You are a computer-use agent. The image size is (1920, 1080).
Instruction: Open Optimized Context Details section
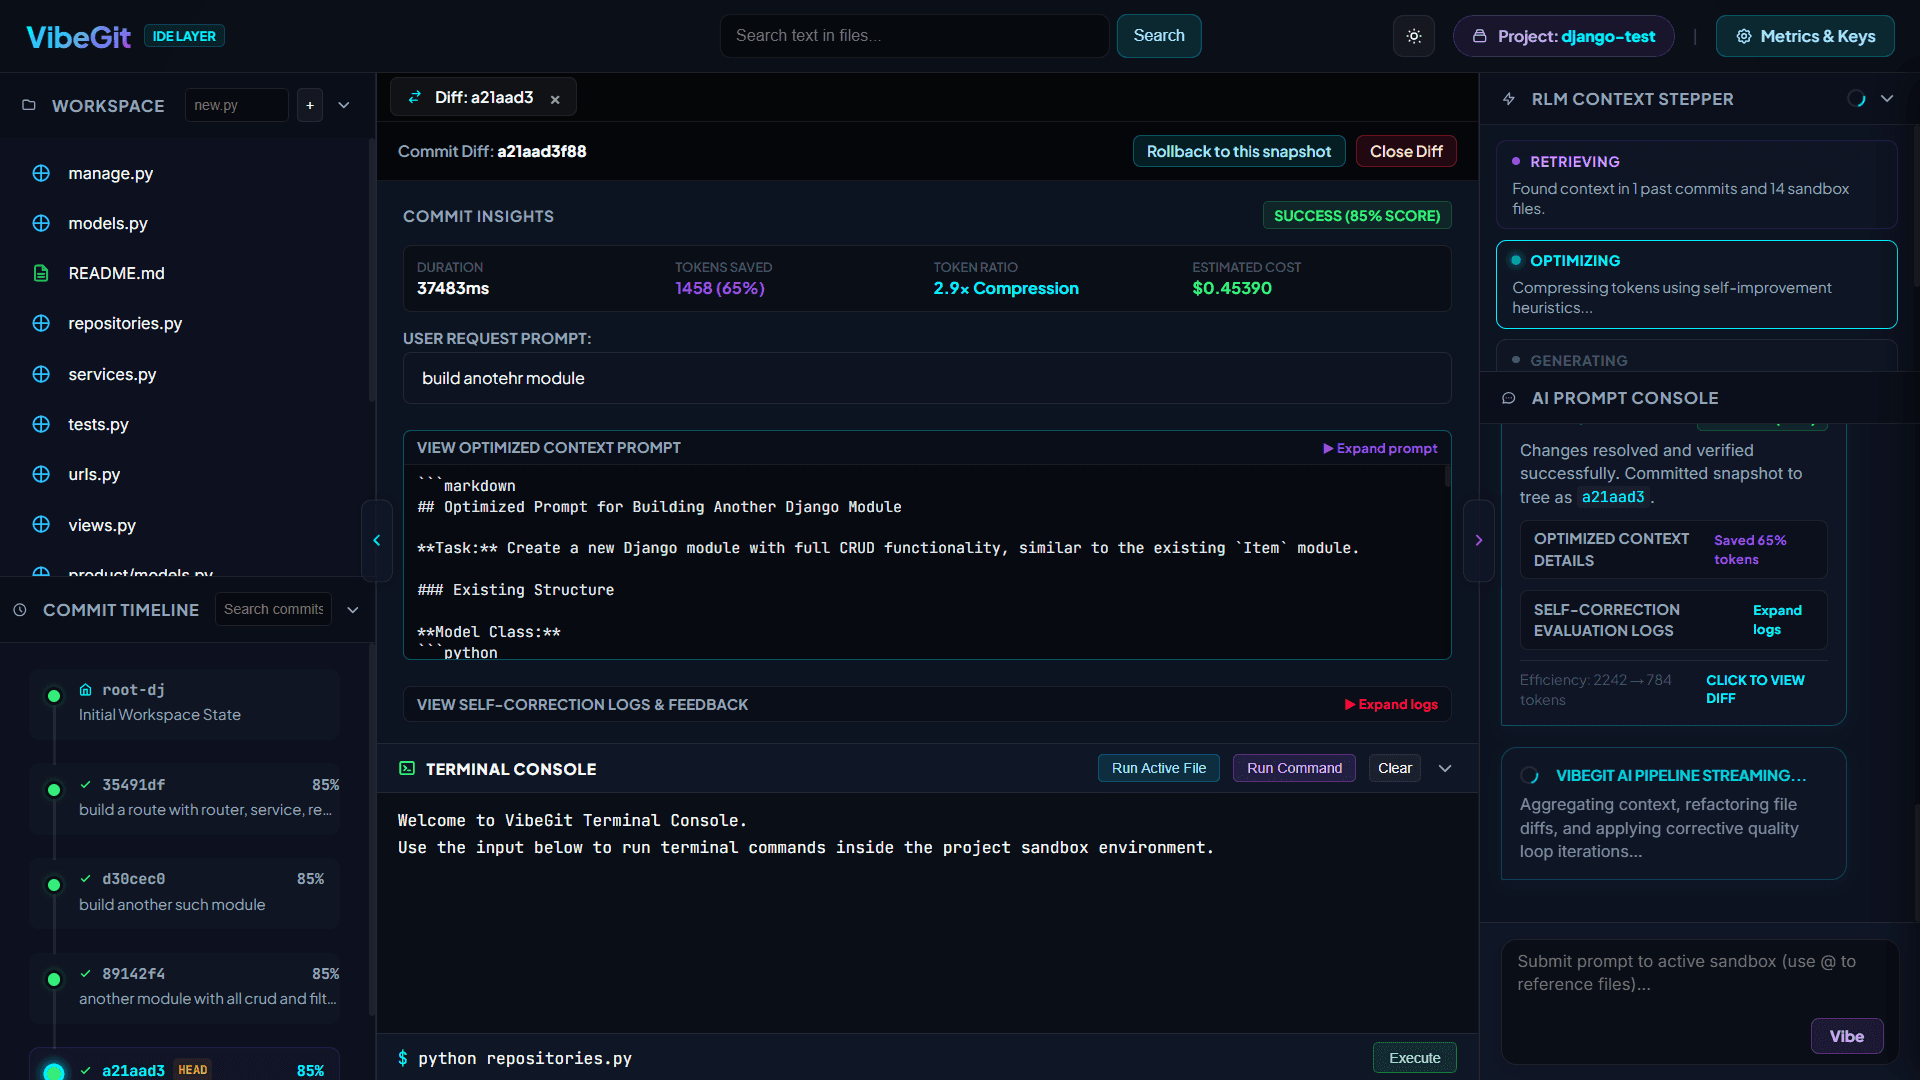click(1673, 549)
